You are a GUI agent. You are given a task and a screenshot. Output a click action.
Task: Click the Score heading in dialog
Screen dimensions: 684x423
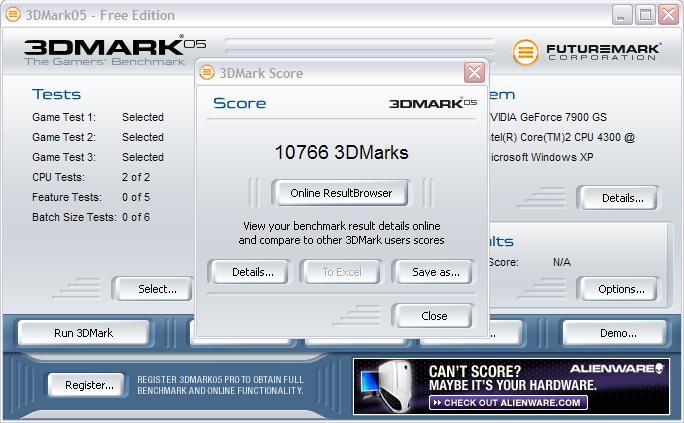click(239, 103)
